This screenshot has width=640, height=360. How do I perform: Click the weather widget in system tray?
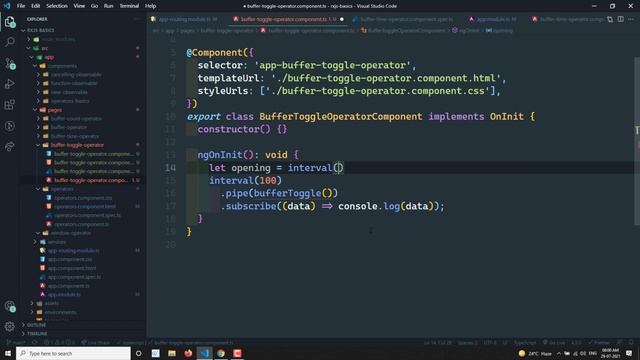click(535, 353)
